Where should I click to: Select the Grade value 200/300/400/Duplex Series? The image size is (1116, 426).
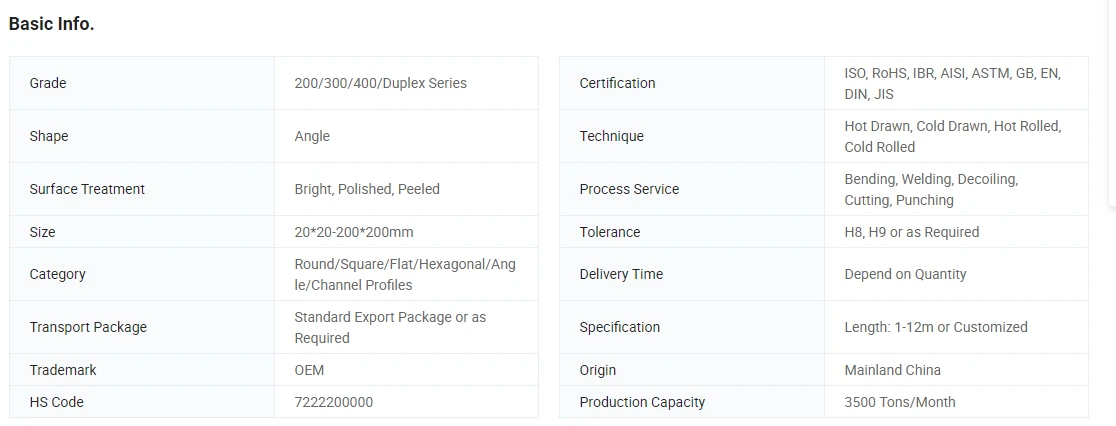[x=381, y=83]
